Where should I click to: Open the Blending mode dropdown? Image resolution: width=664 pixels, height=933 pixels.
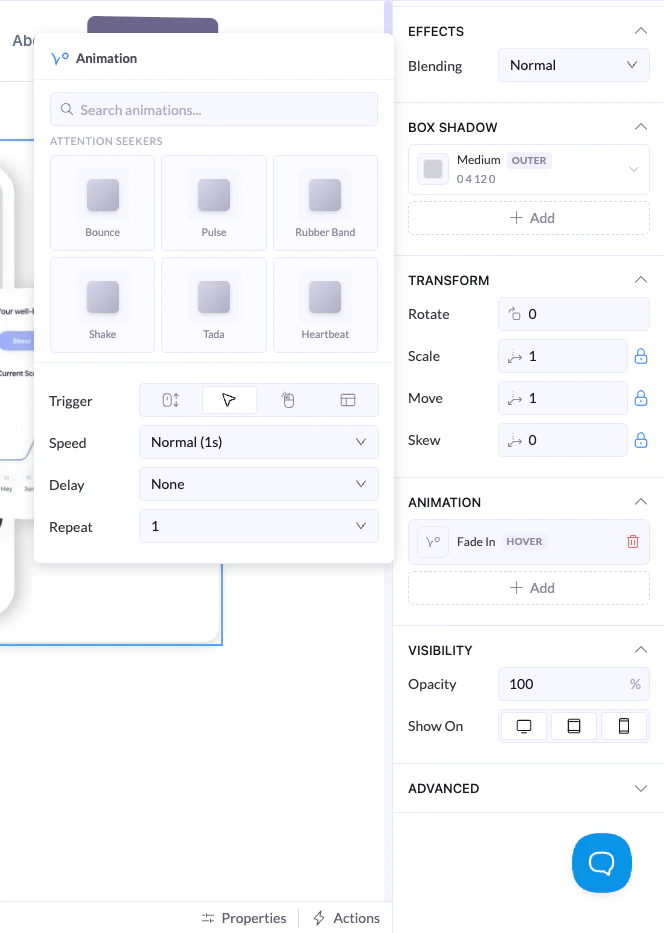574,65
